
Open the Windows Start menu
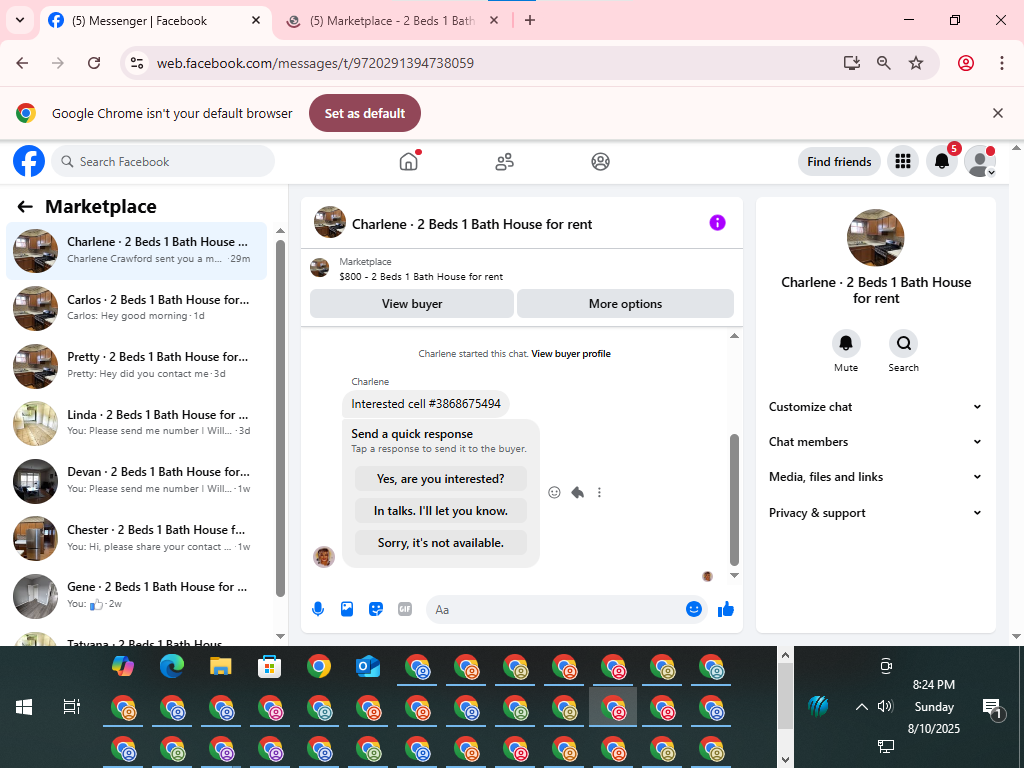24,707
